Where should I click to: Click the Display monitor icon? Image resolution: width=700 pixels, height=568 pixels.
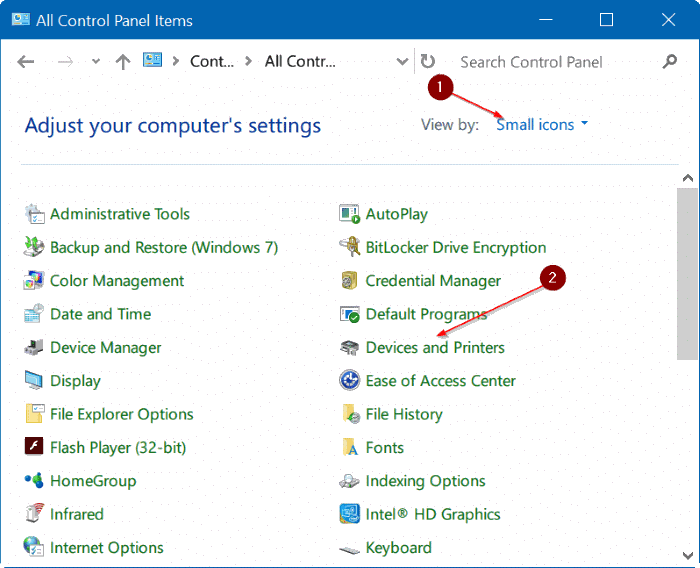(34, 381)
